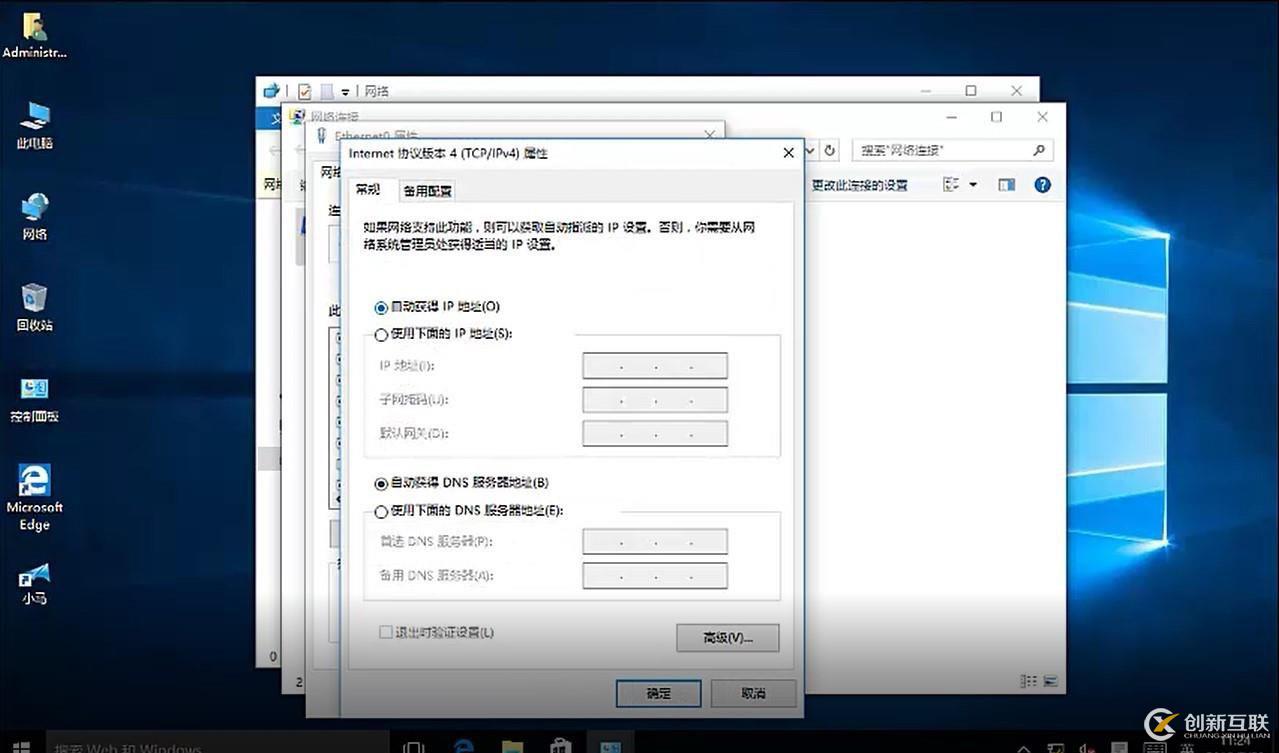Select 使用下面的 IP 地址 radio button

[381, 335]
